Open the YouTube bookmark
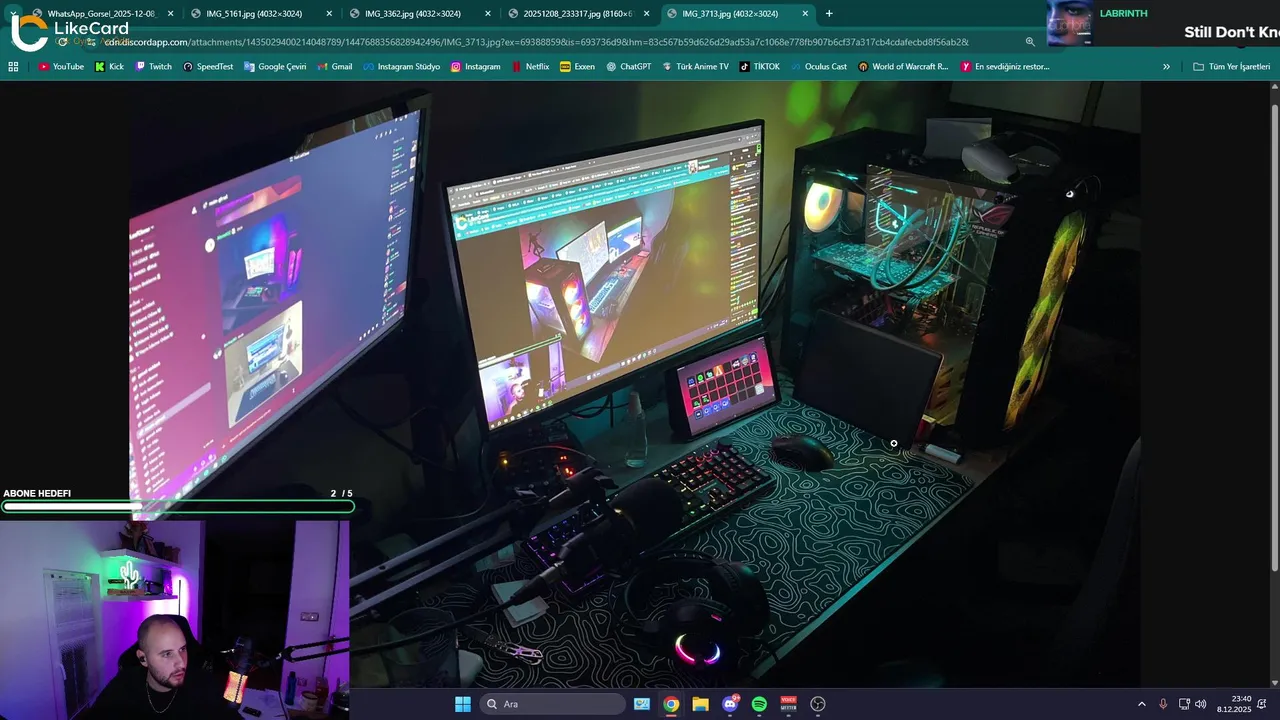1280x720 pixels. [61, 66]
